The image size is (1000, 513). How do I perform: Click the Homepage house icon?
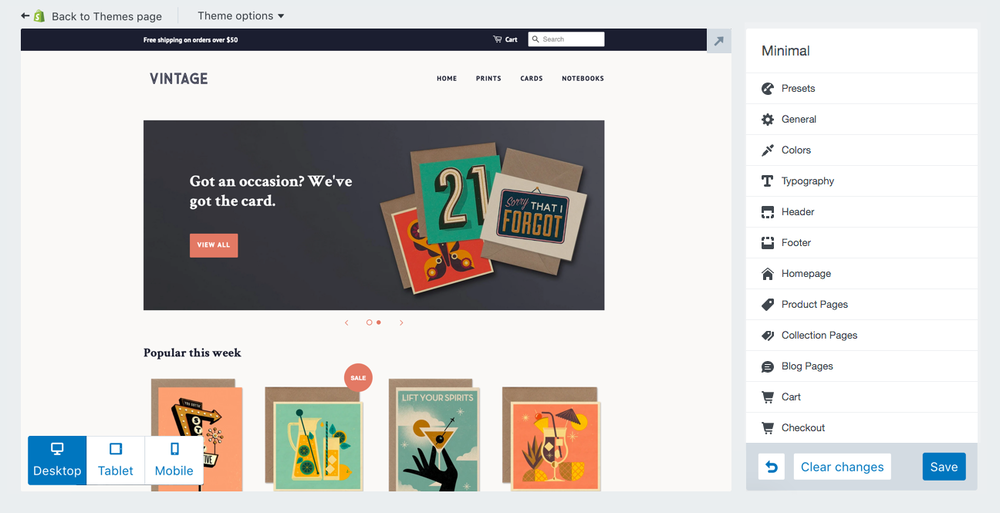[768, 274]
